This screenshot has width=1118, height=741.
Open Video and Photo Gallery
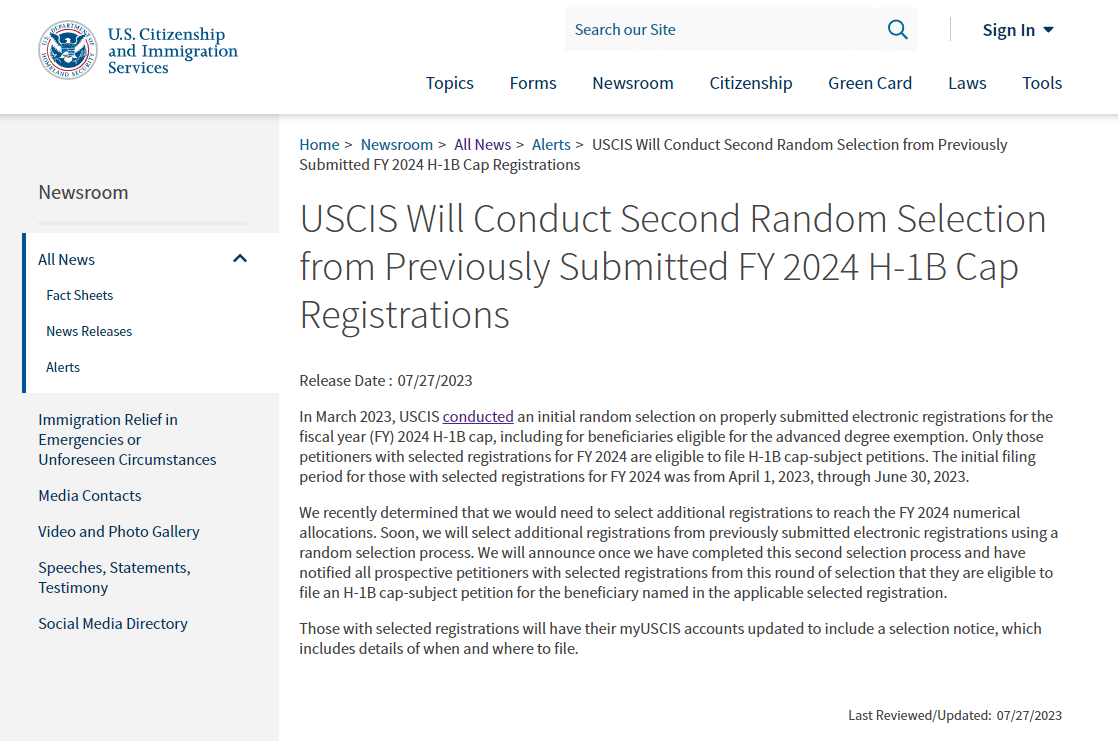118,531
